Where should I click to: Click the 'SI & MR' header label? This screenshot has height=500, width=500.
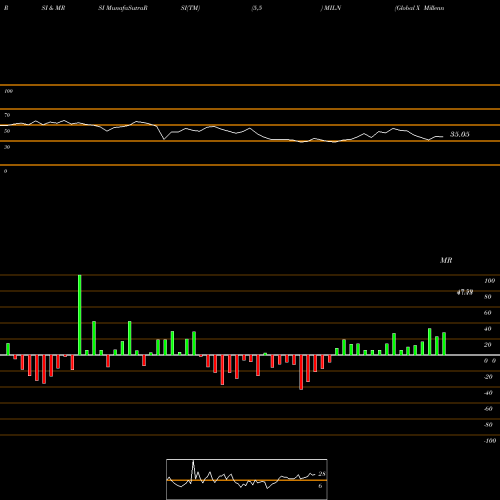tap(53, 8)
